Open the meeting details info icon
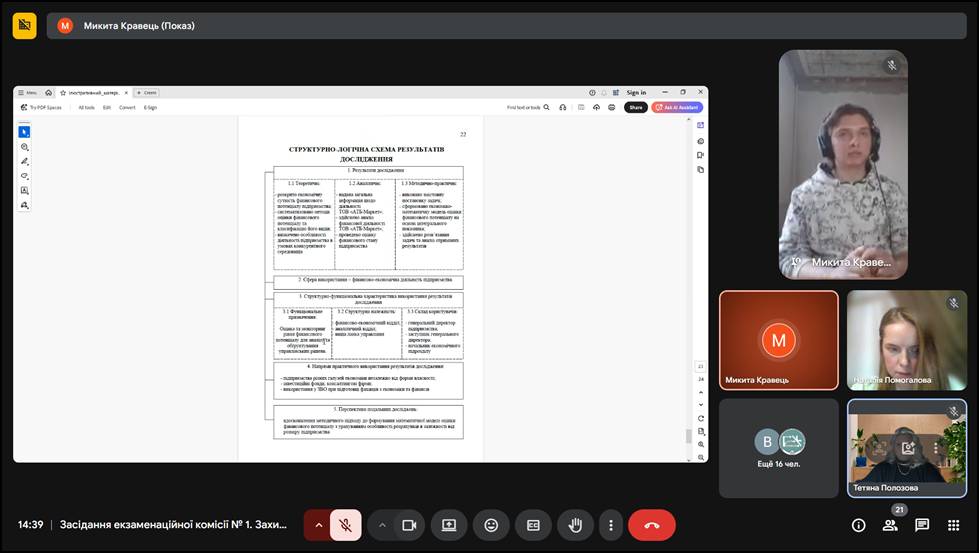The width and height of the screenshot is (979, 553). tap(858, 525)
